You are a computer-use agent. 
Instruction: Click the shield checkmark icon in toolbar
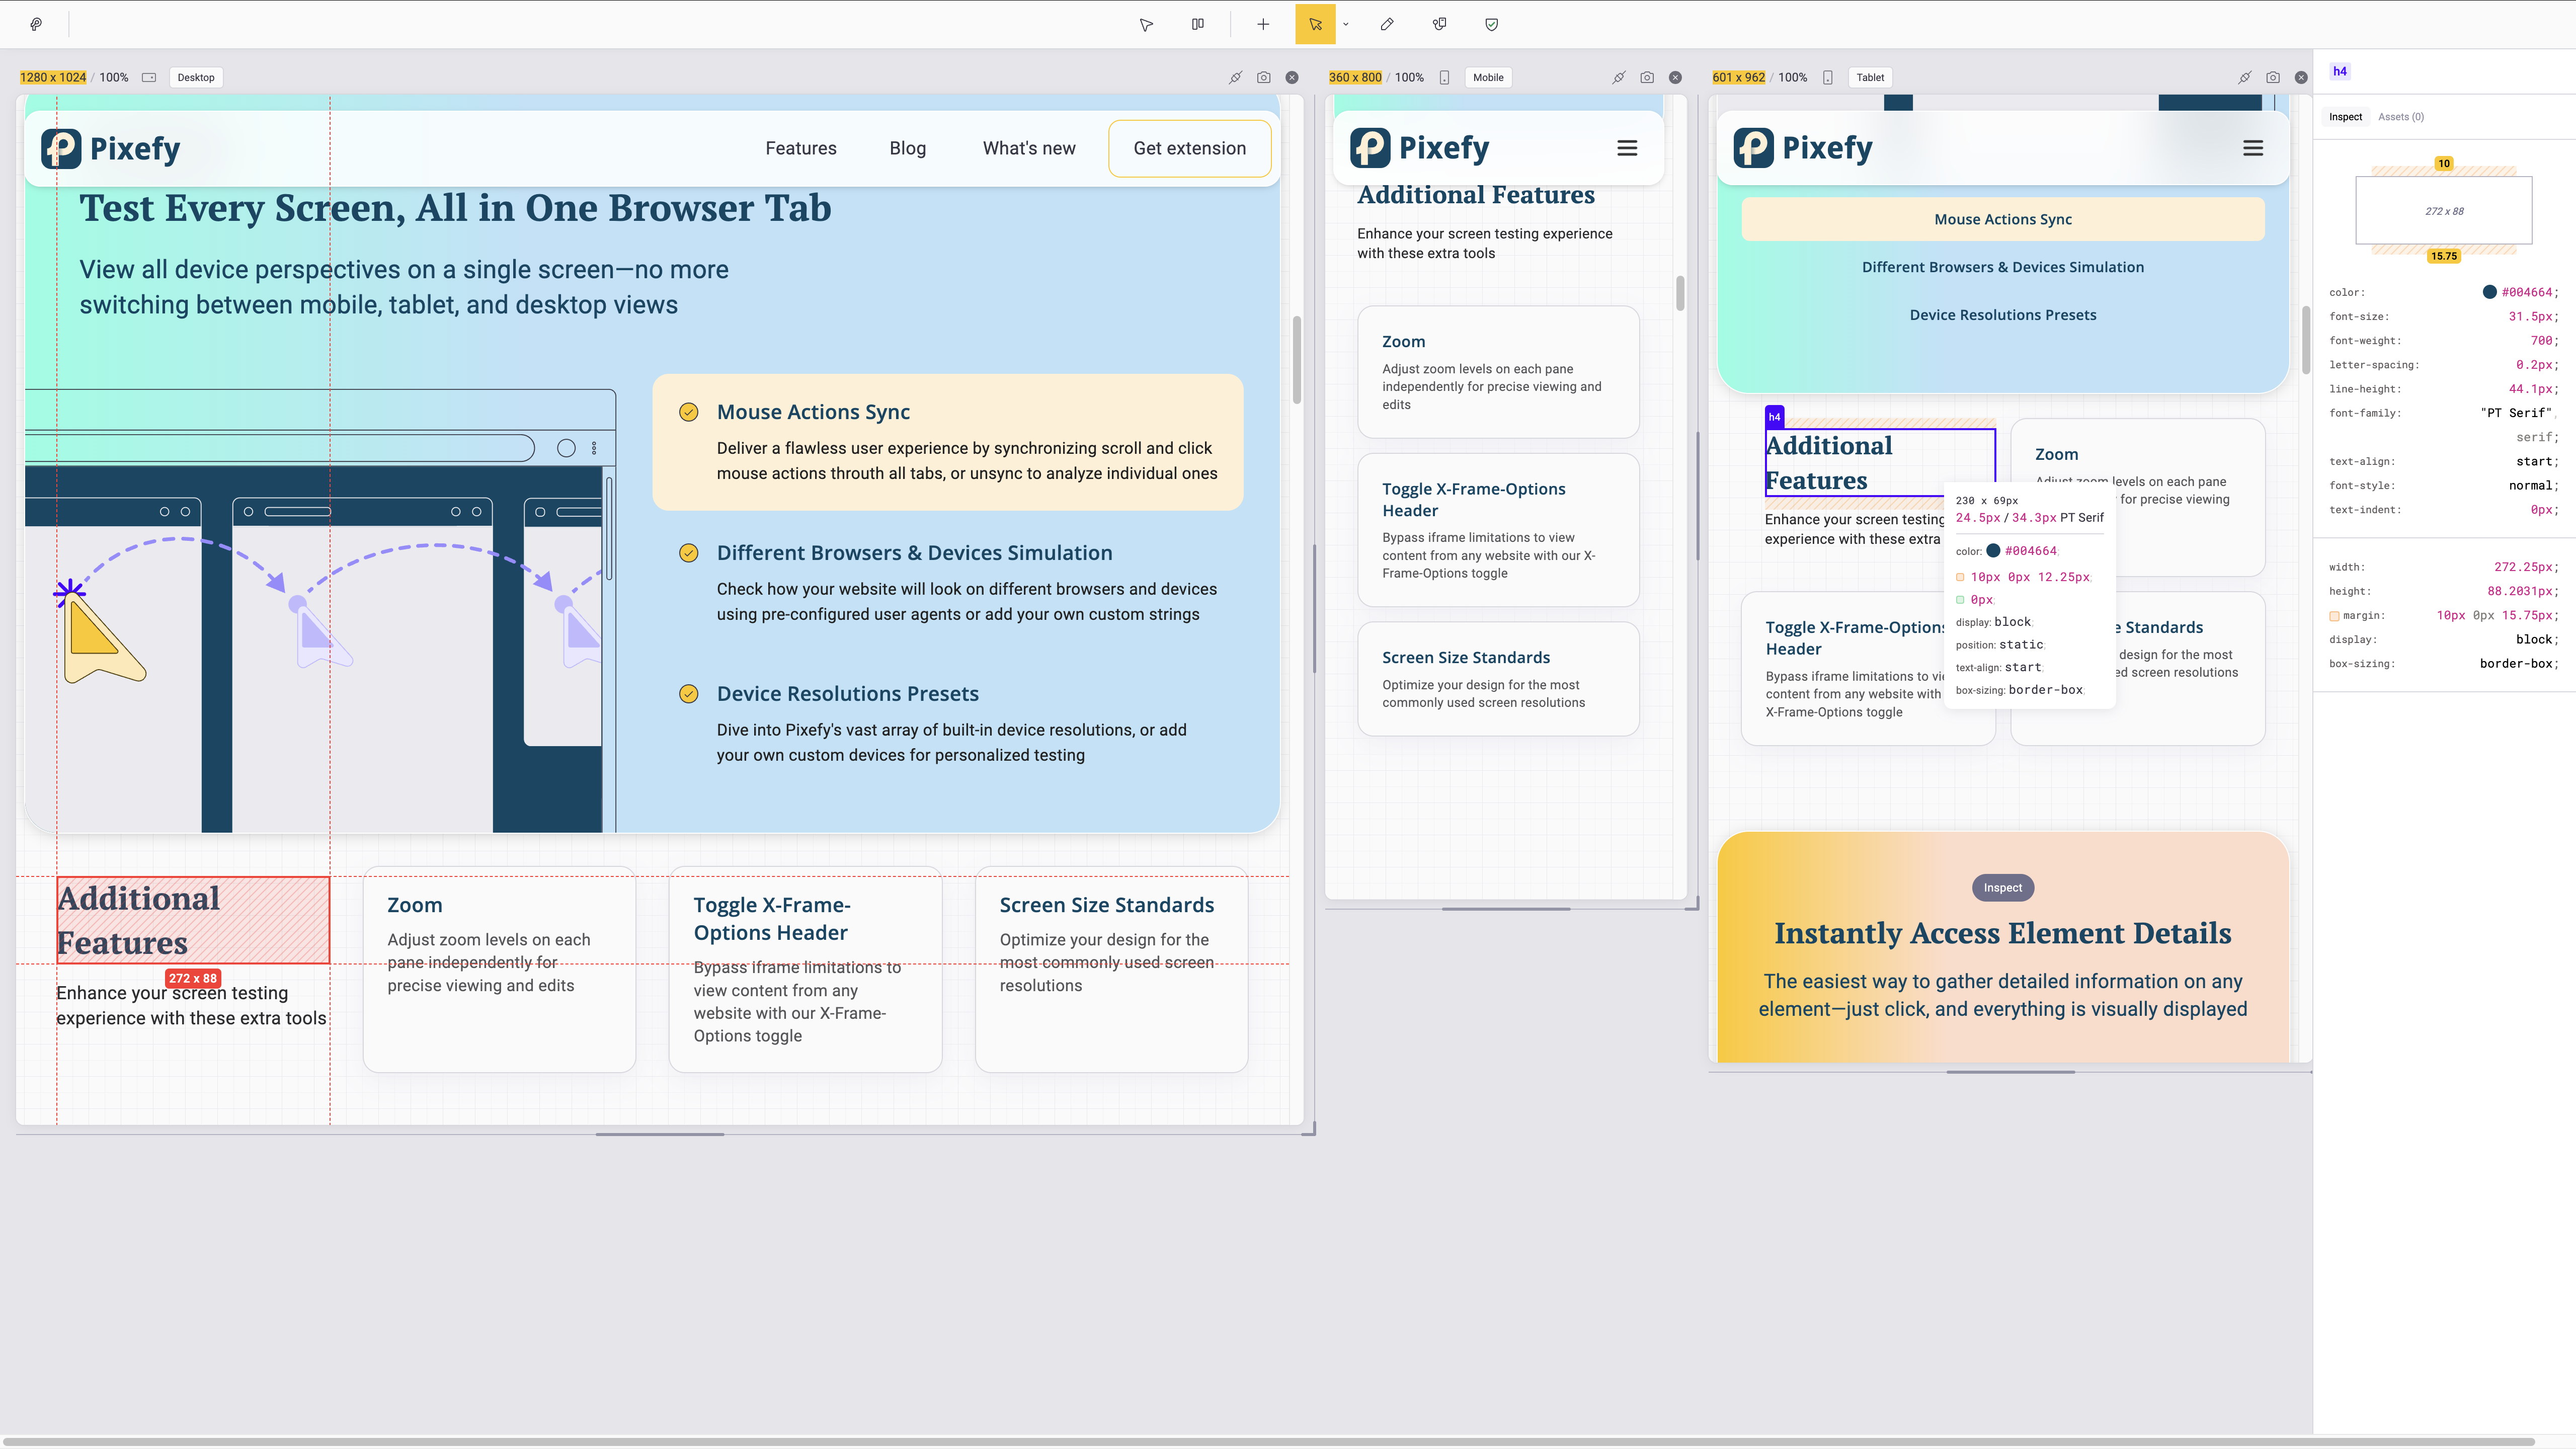(x=1491, y=24)
